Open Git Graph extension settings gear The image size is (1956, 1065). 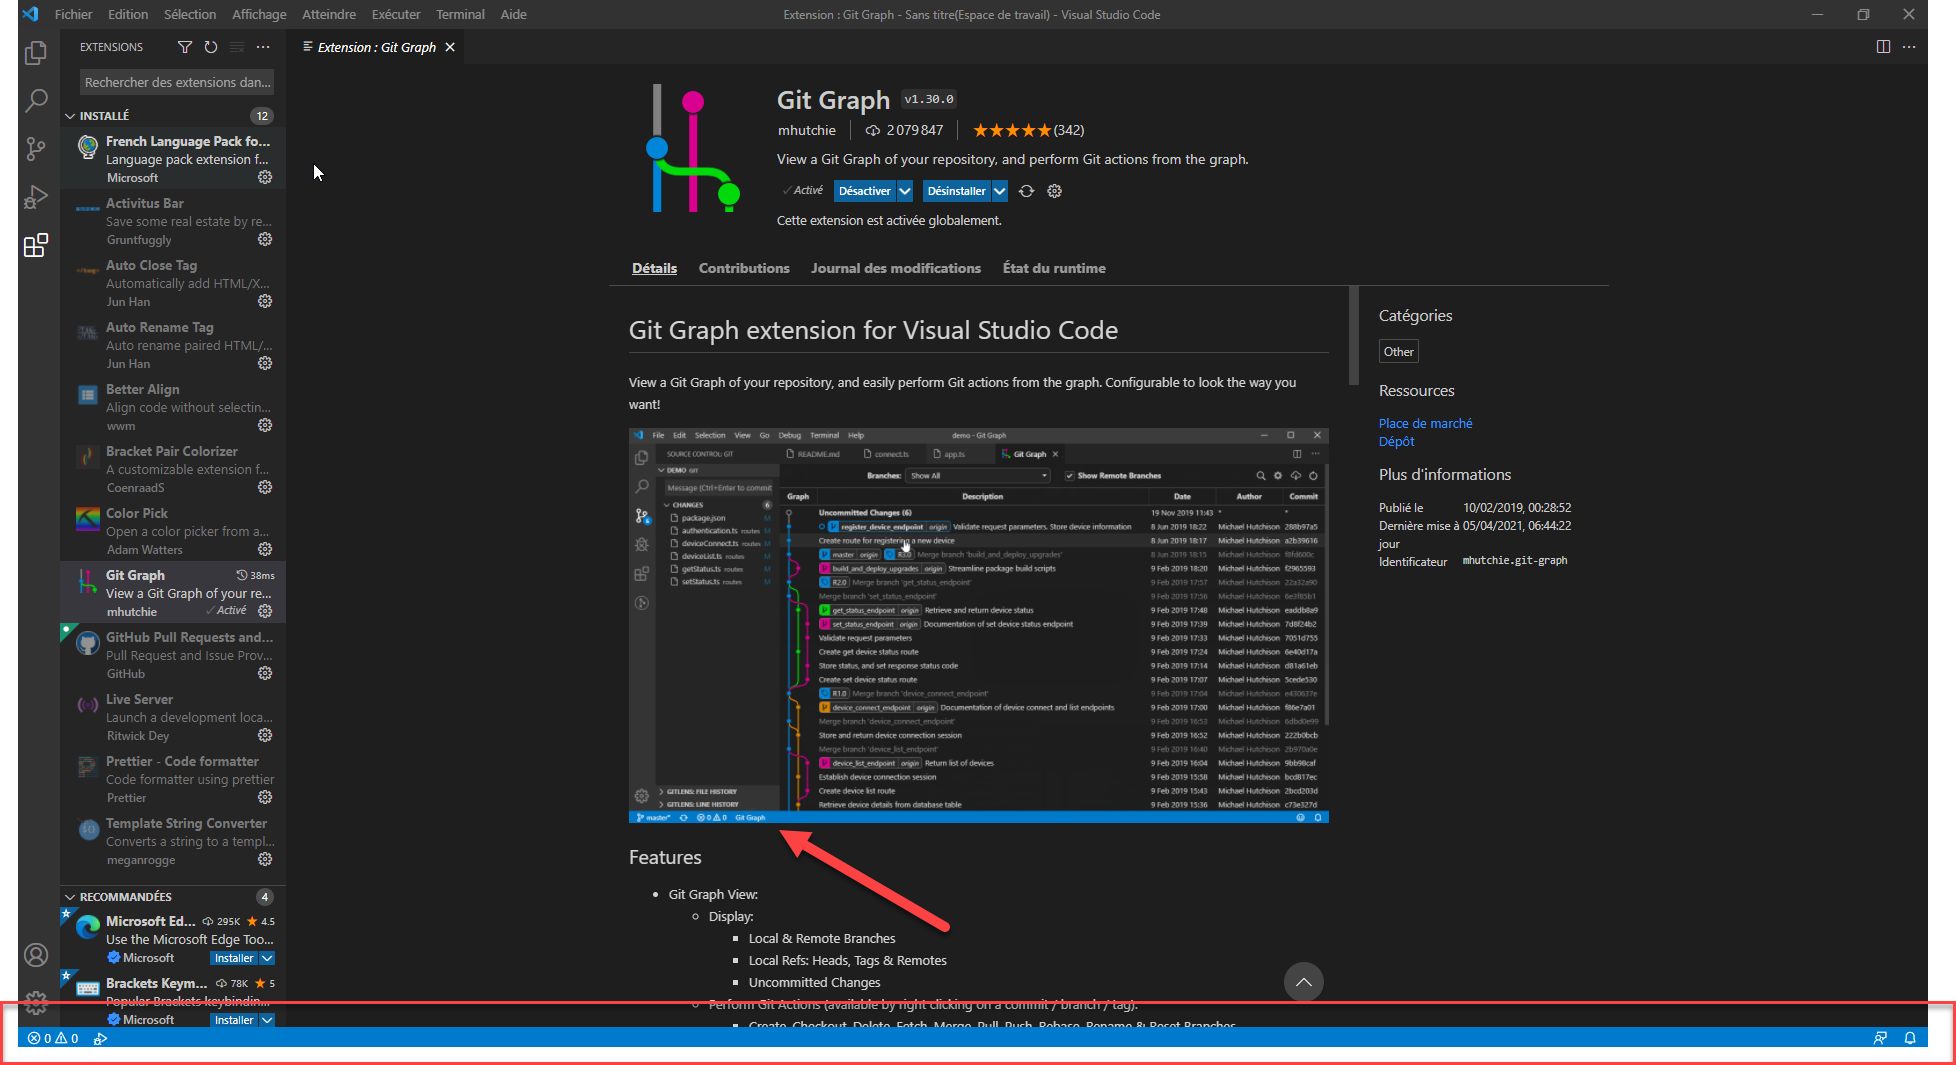coord(1054,190)
